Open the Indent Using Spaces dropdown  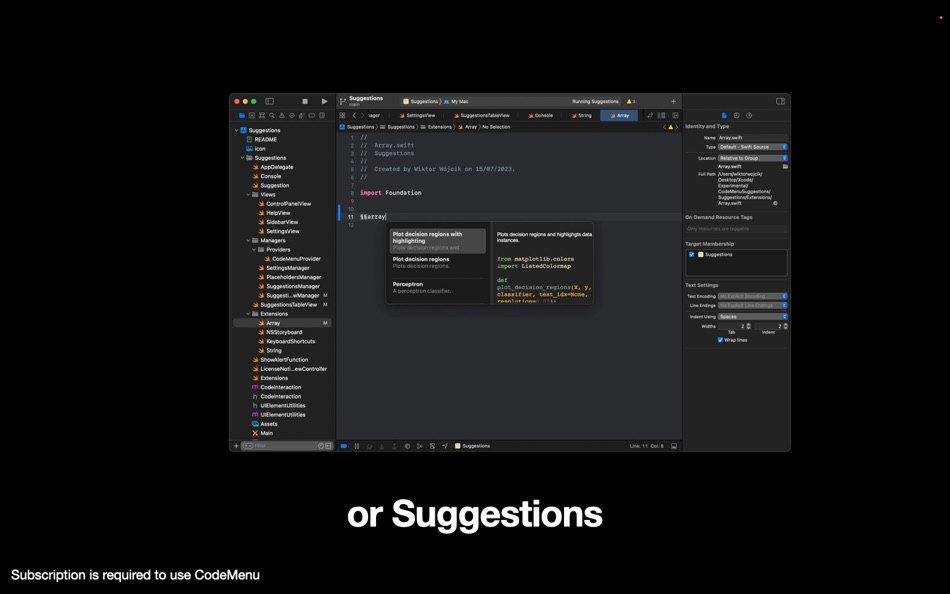pos(752,316)
